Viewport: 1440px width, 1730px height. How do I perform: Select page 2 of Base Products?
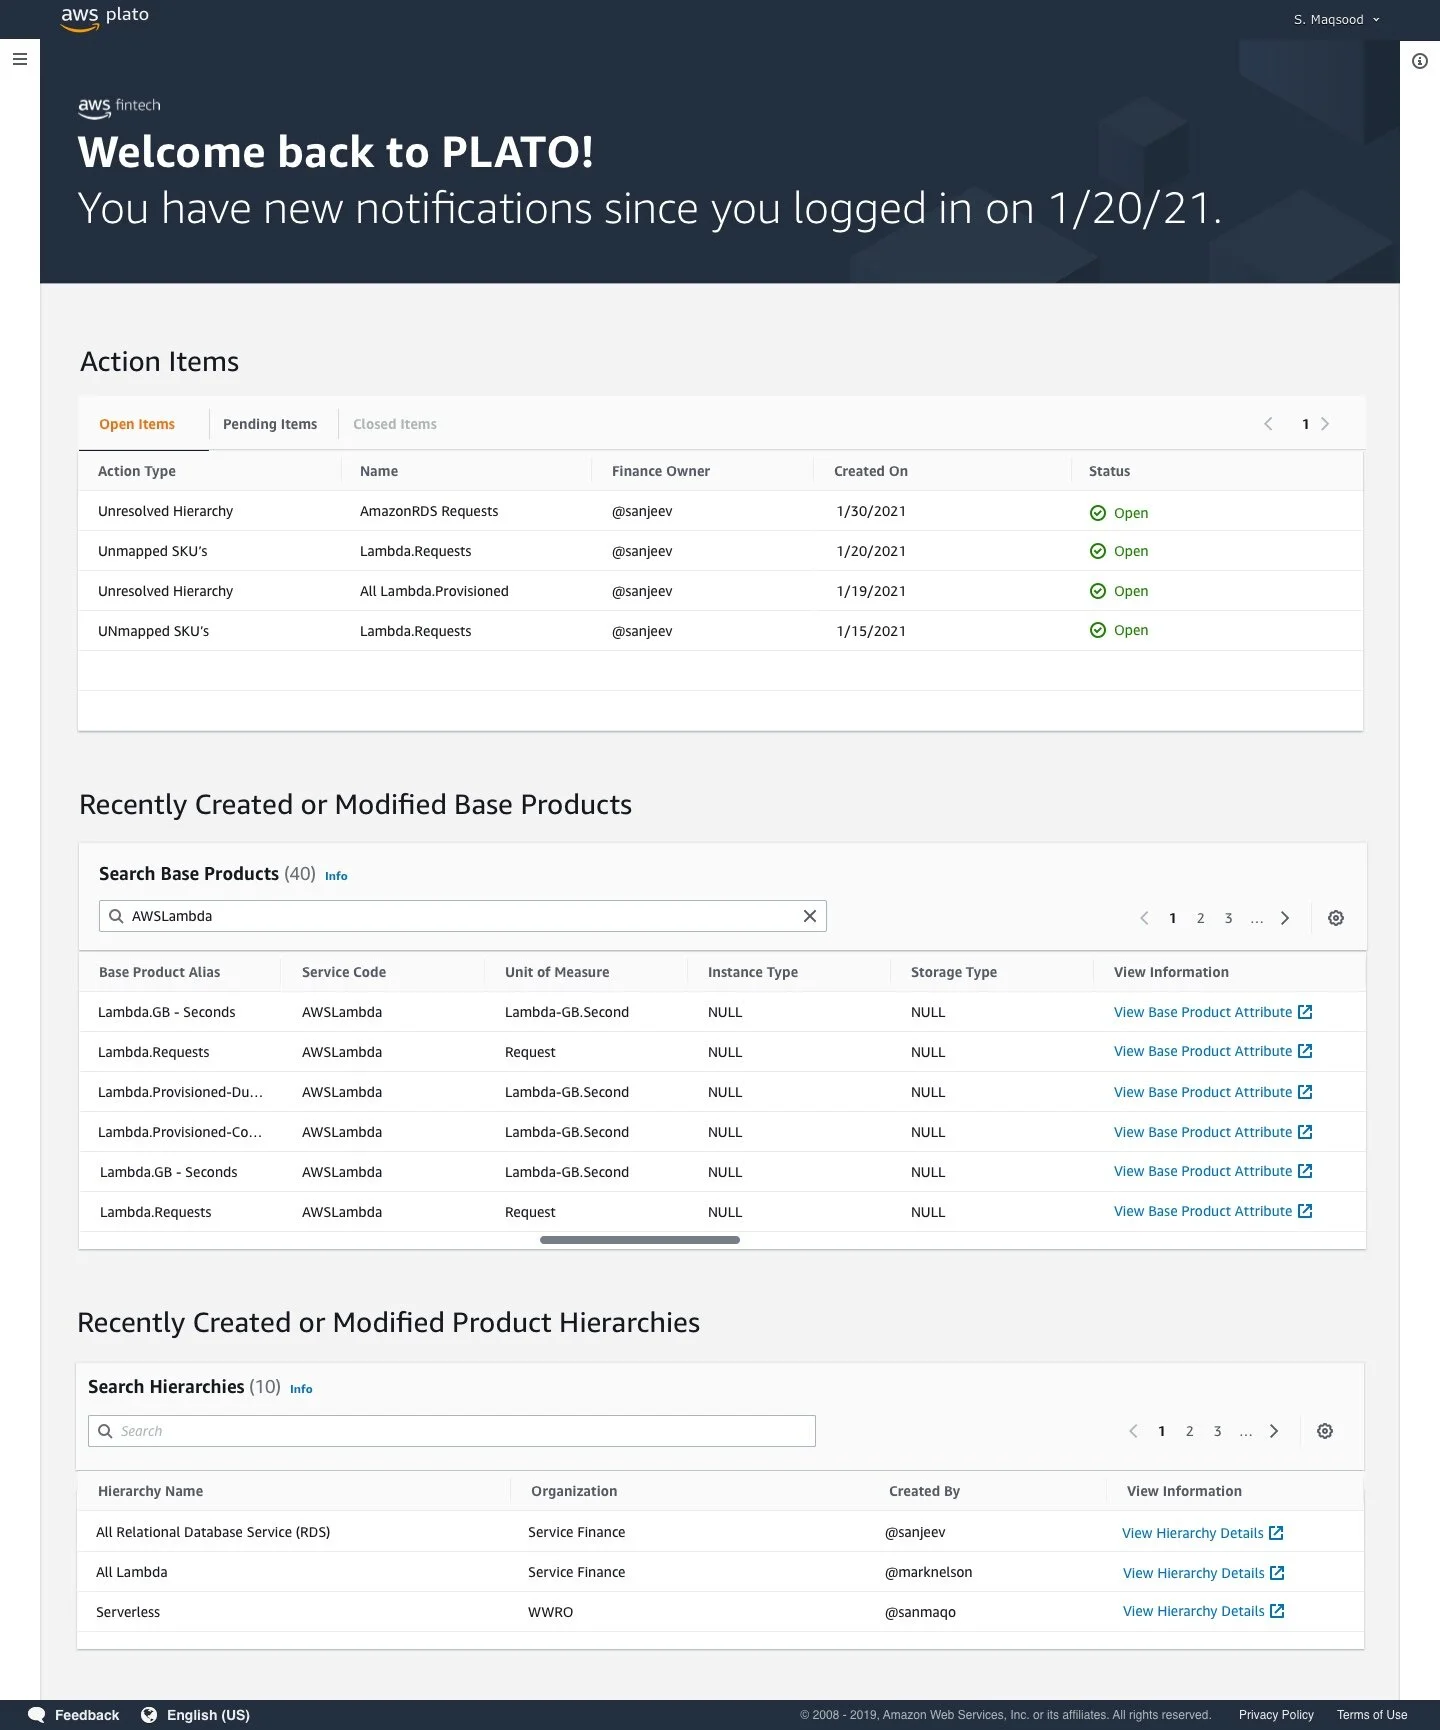[x=1201, y=918]
